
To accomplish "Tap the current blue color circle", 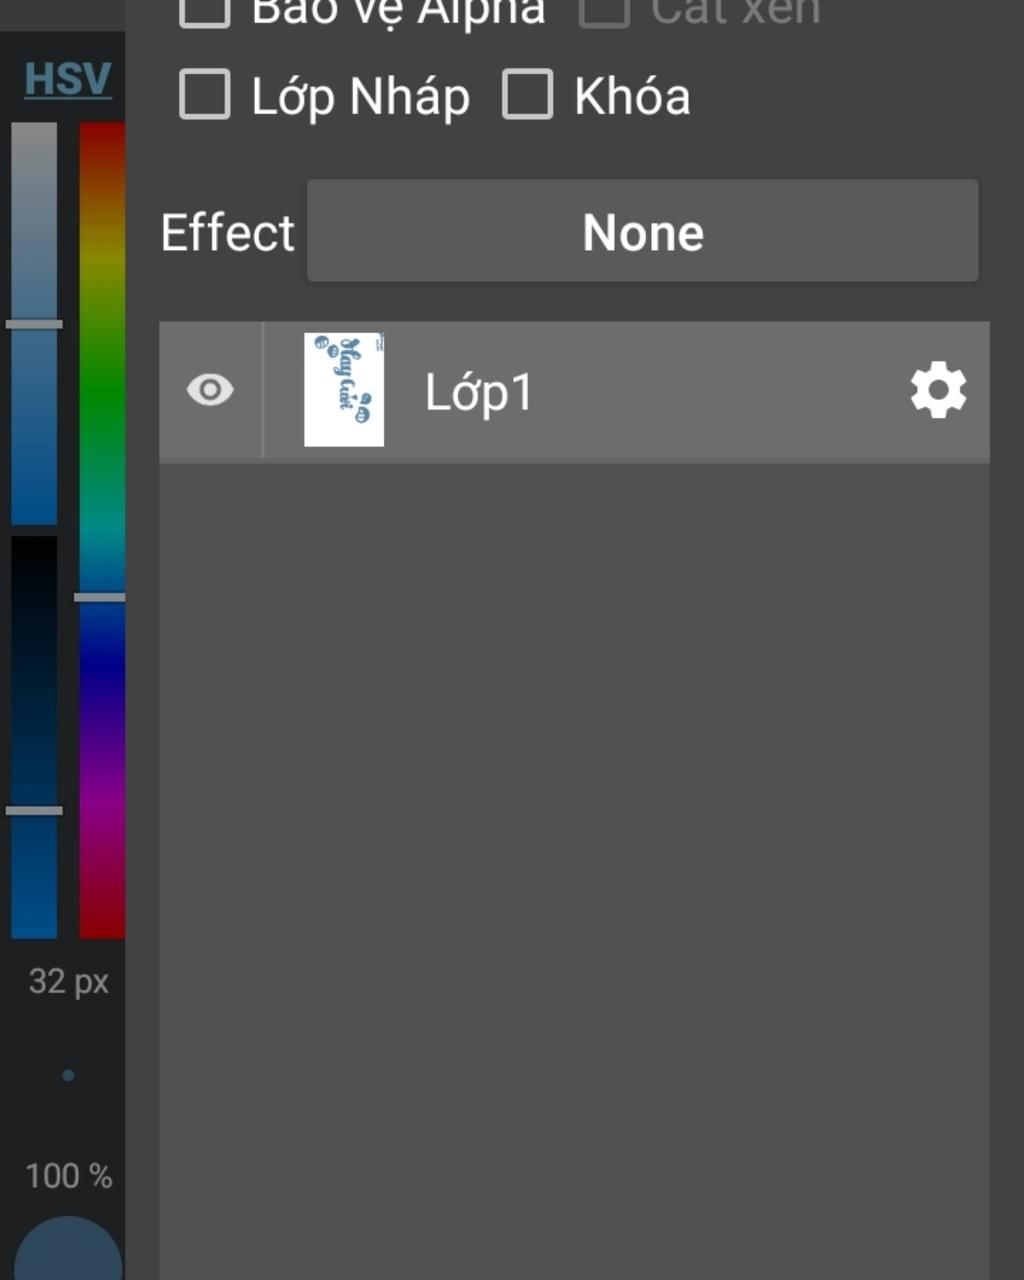I will click(68, 1250).
